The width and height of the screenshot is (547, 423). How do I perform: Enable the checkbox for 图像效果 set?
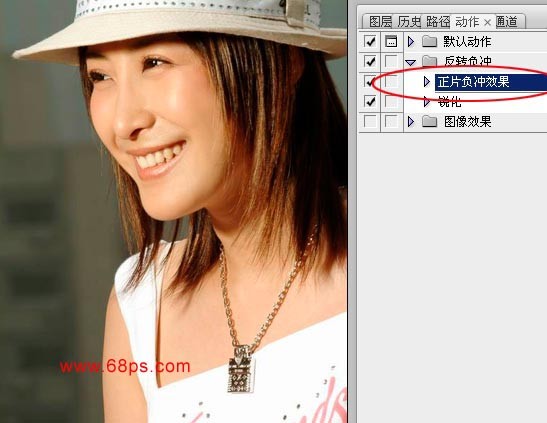(369, 121)
